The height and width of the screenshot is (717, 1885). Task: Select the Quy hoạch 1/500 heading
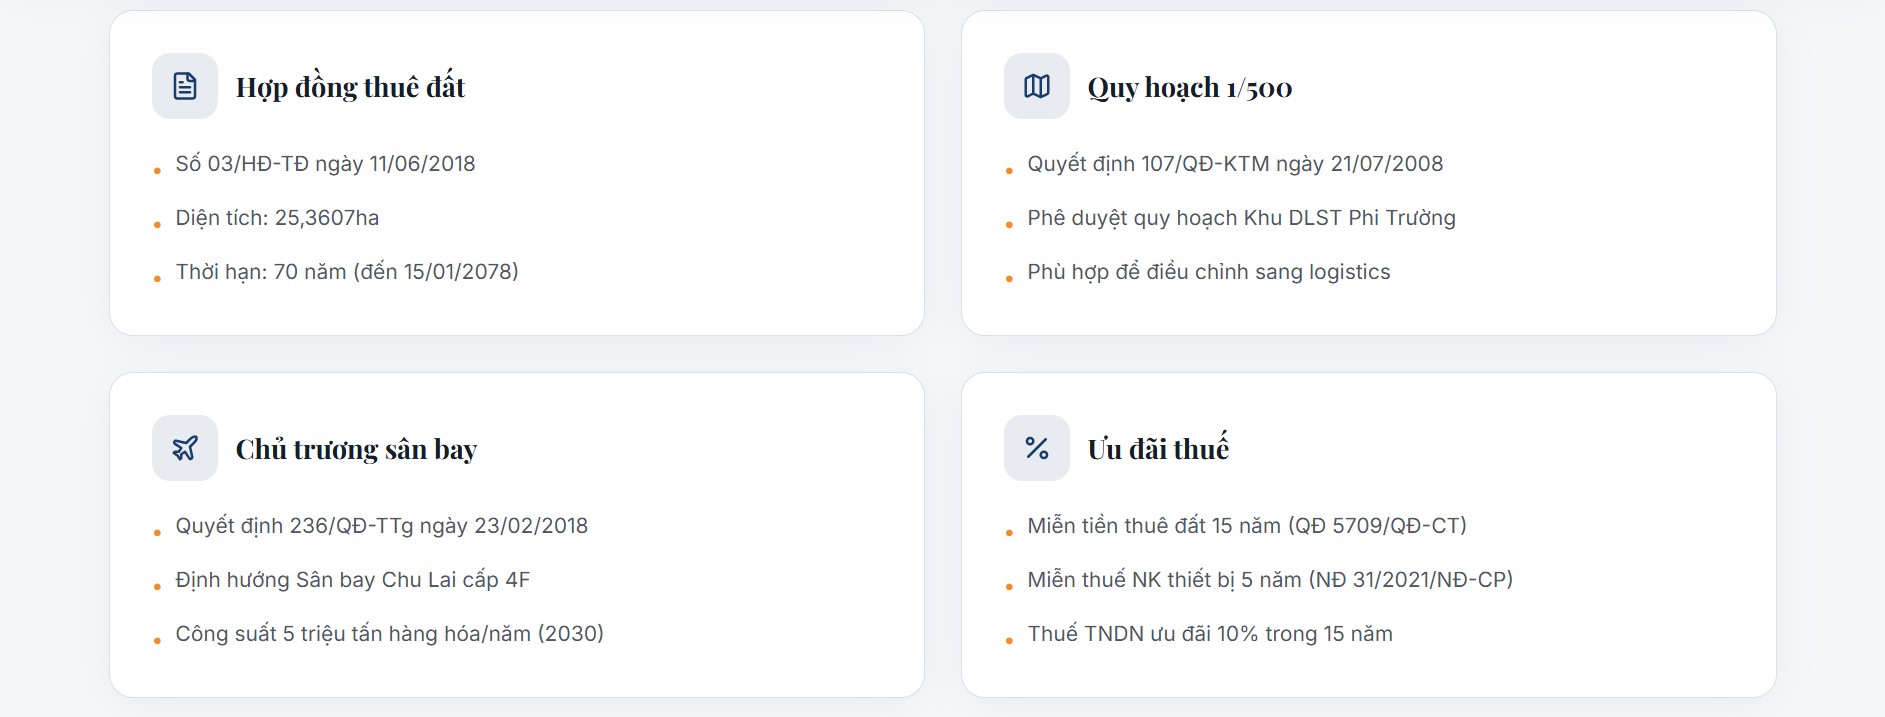[x=1189, y=88]
